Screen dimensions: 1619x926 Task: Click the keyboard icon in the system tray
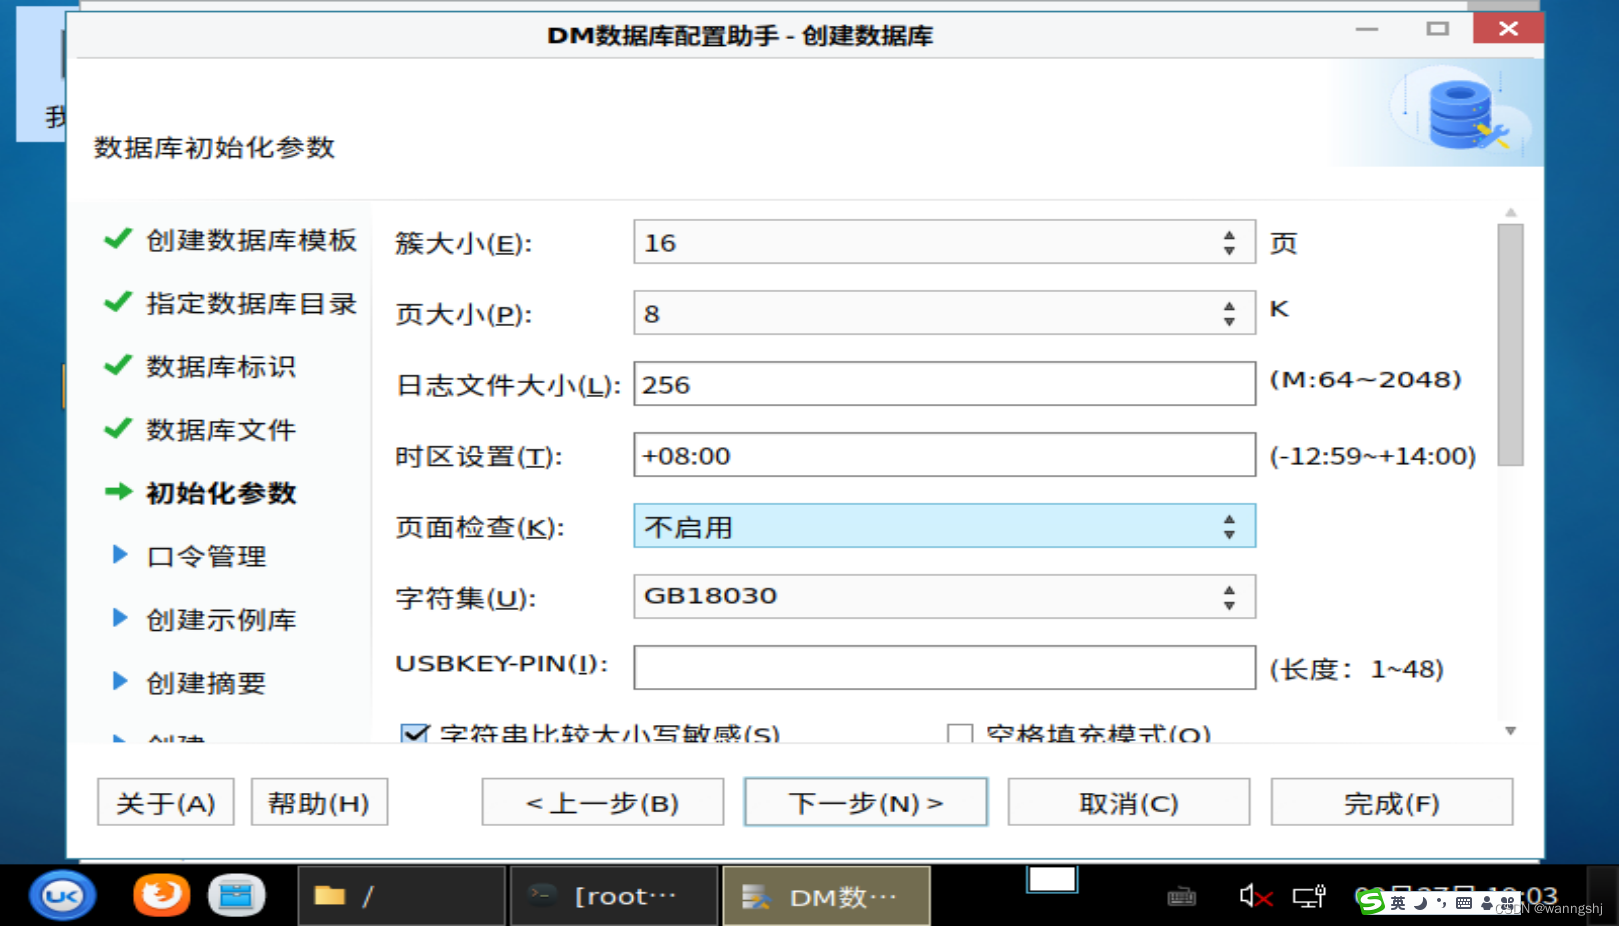click(x=1181, y=897)
